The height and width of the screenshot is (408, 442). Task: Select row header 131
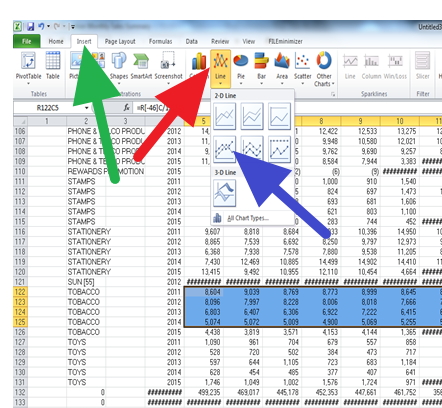point(20,382)
